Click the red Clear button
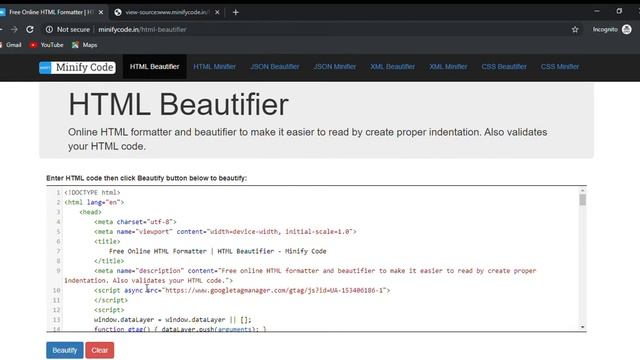 point(100,350)
